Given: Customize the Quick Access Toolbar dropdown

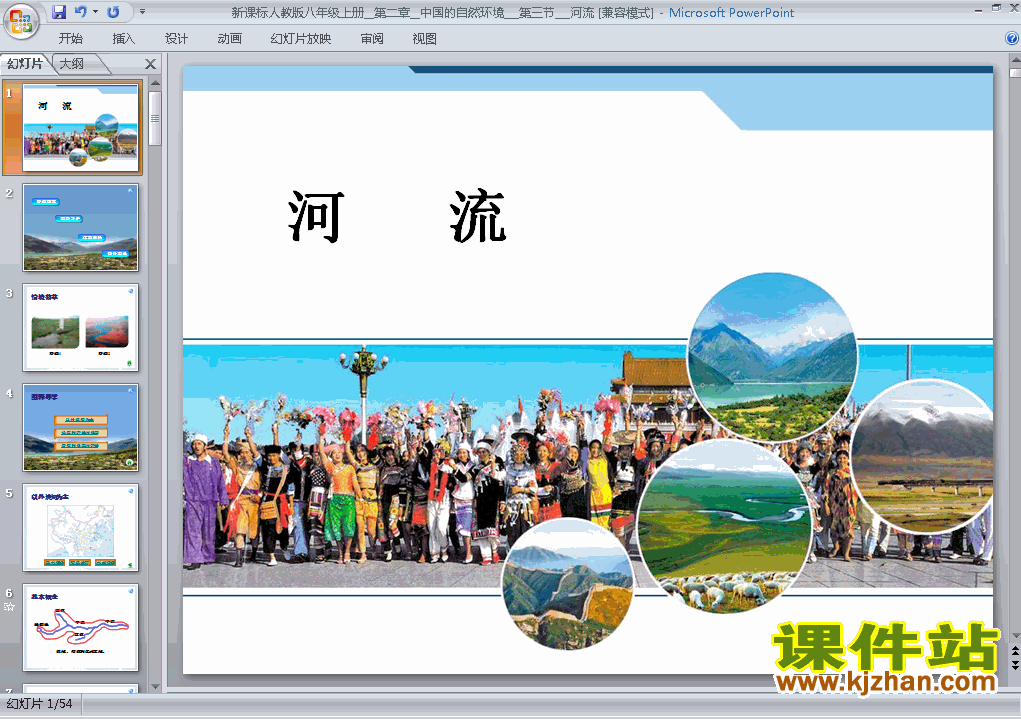Looking at the screenshot, I should pos(142,12).
